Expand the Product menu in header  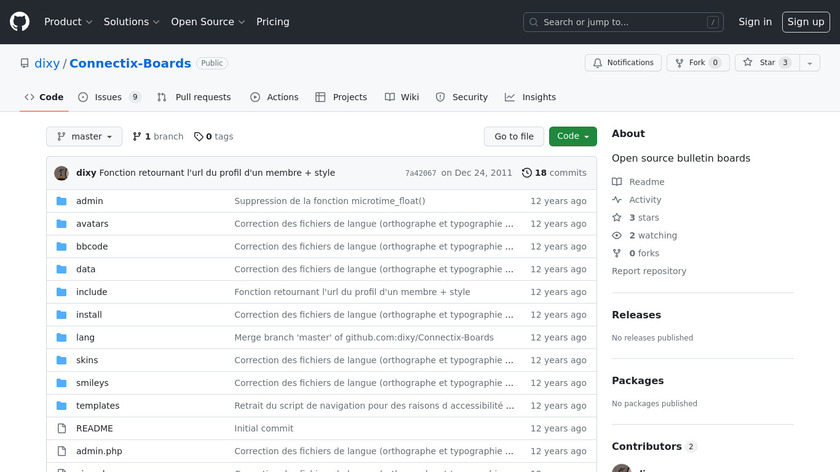coord(68,22)
